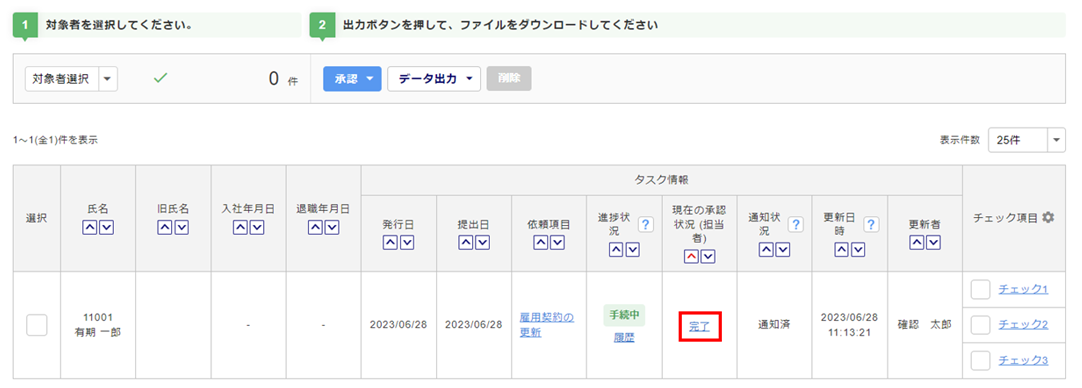1082x388 pixels.
Task: Sort 更新日時 column descending
Action: tap(858, 250)
